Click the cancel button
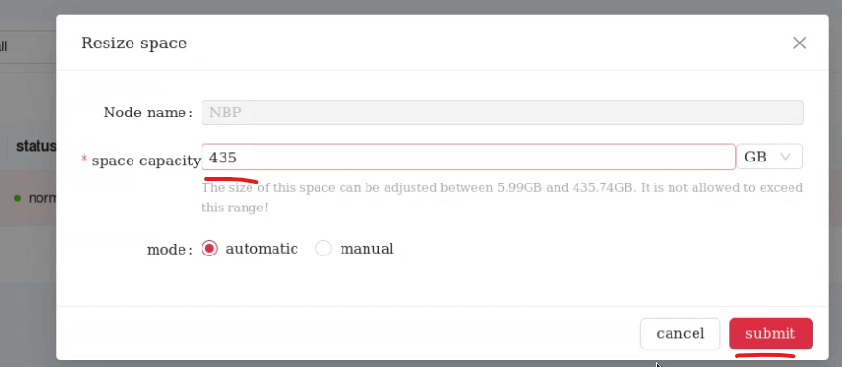Image resolution: width=842 pixels, height=367 pixels. pos(680,334)
